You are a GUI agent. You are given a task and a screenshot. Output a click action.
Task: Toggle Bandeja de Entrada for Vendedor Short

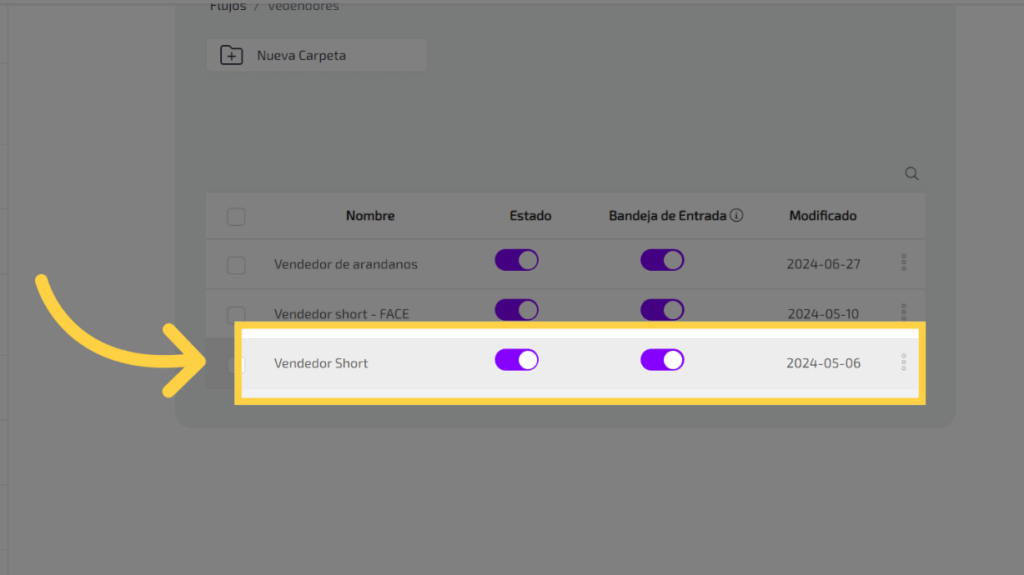[662, 360]
